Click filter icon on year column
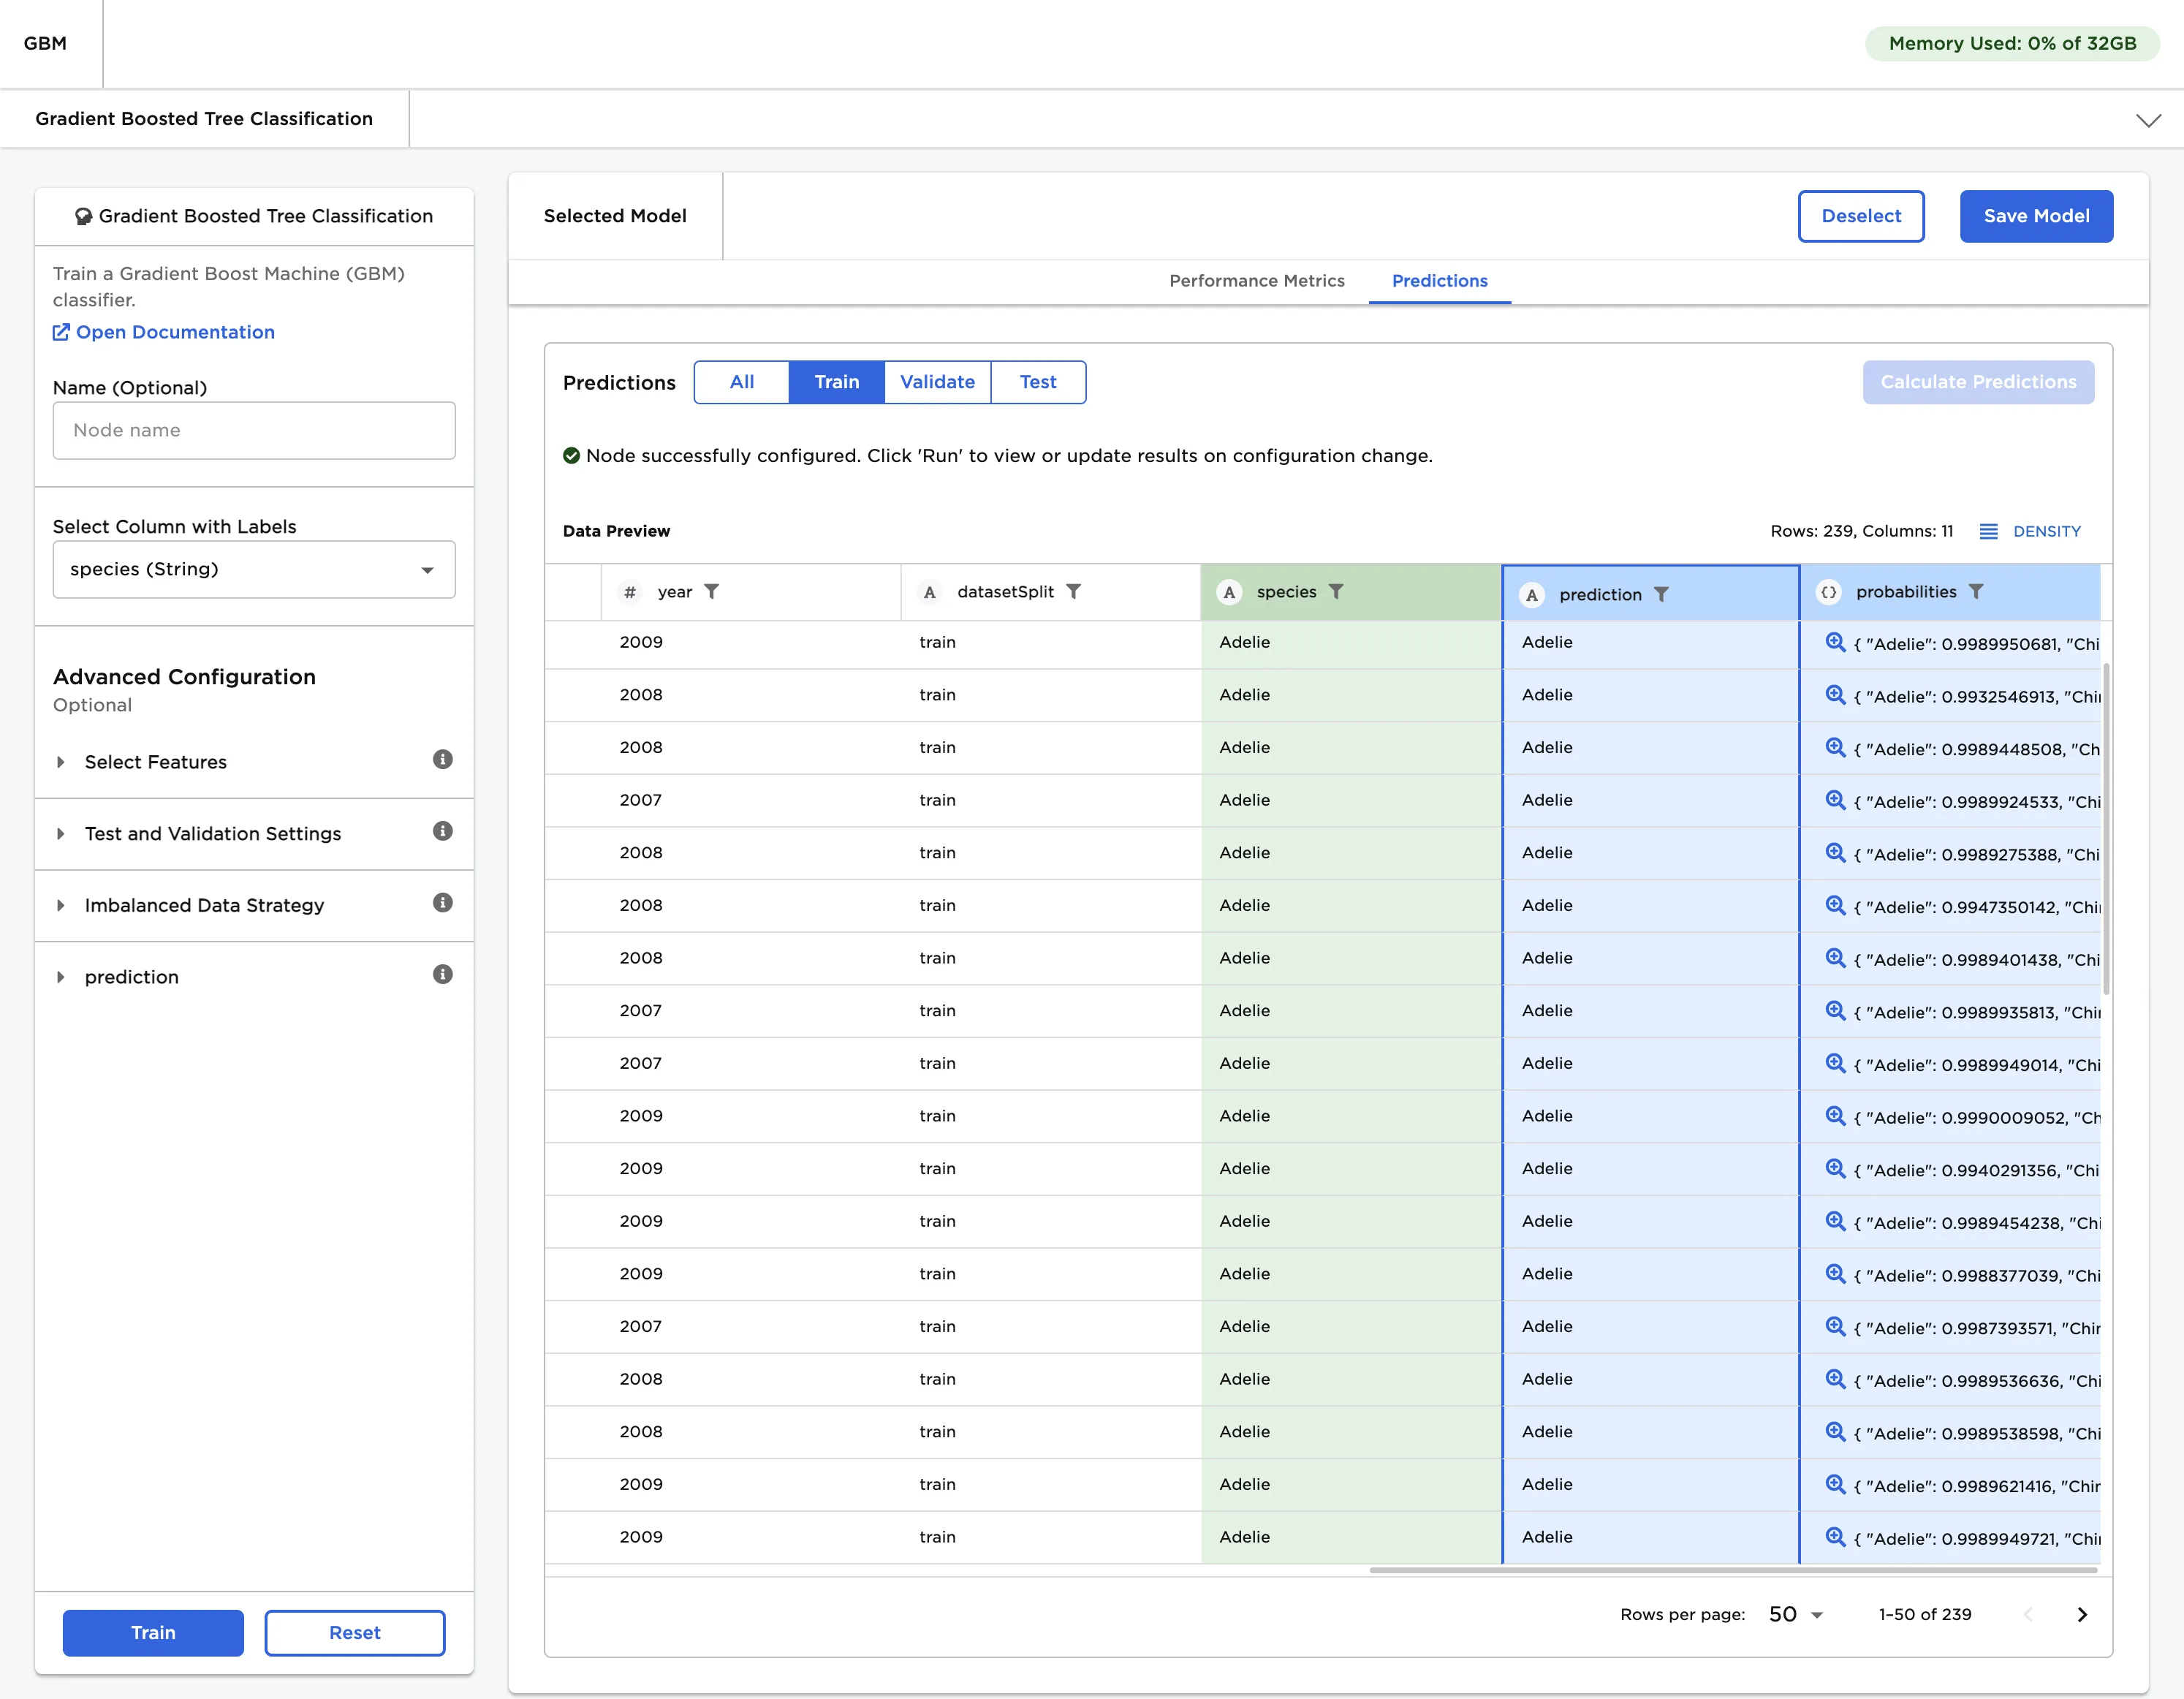Screen dimensions: 2184x1699 click(x=711, y=592)
